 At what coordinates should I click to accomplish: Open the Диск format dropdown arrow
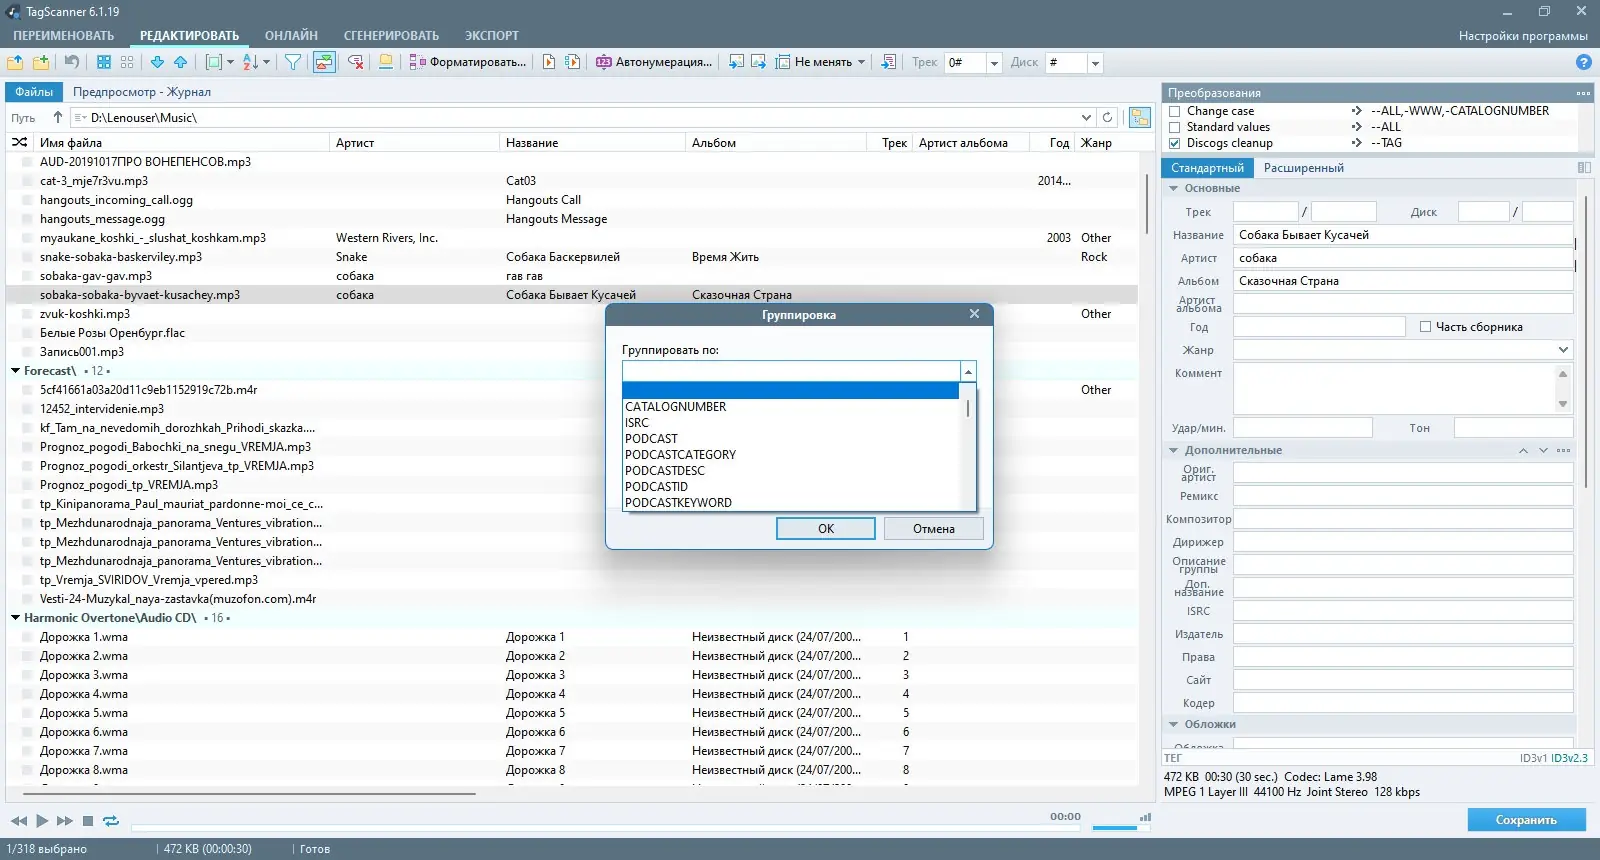coord(1095,63)
